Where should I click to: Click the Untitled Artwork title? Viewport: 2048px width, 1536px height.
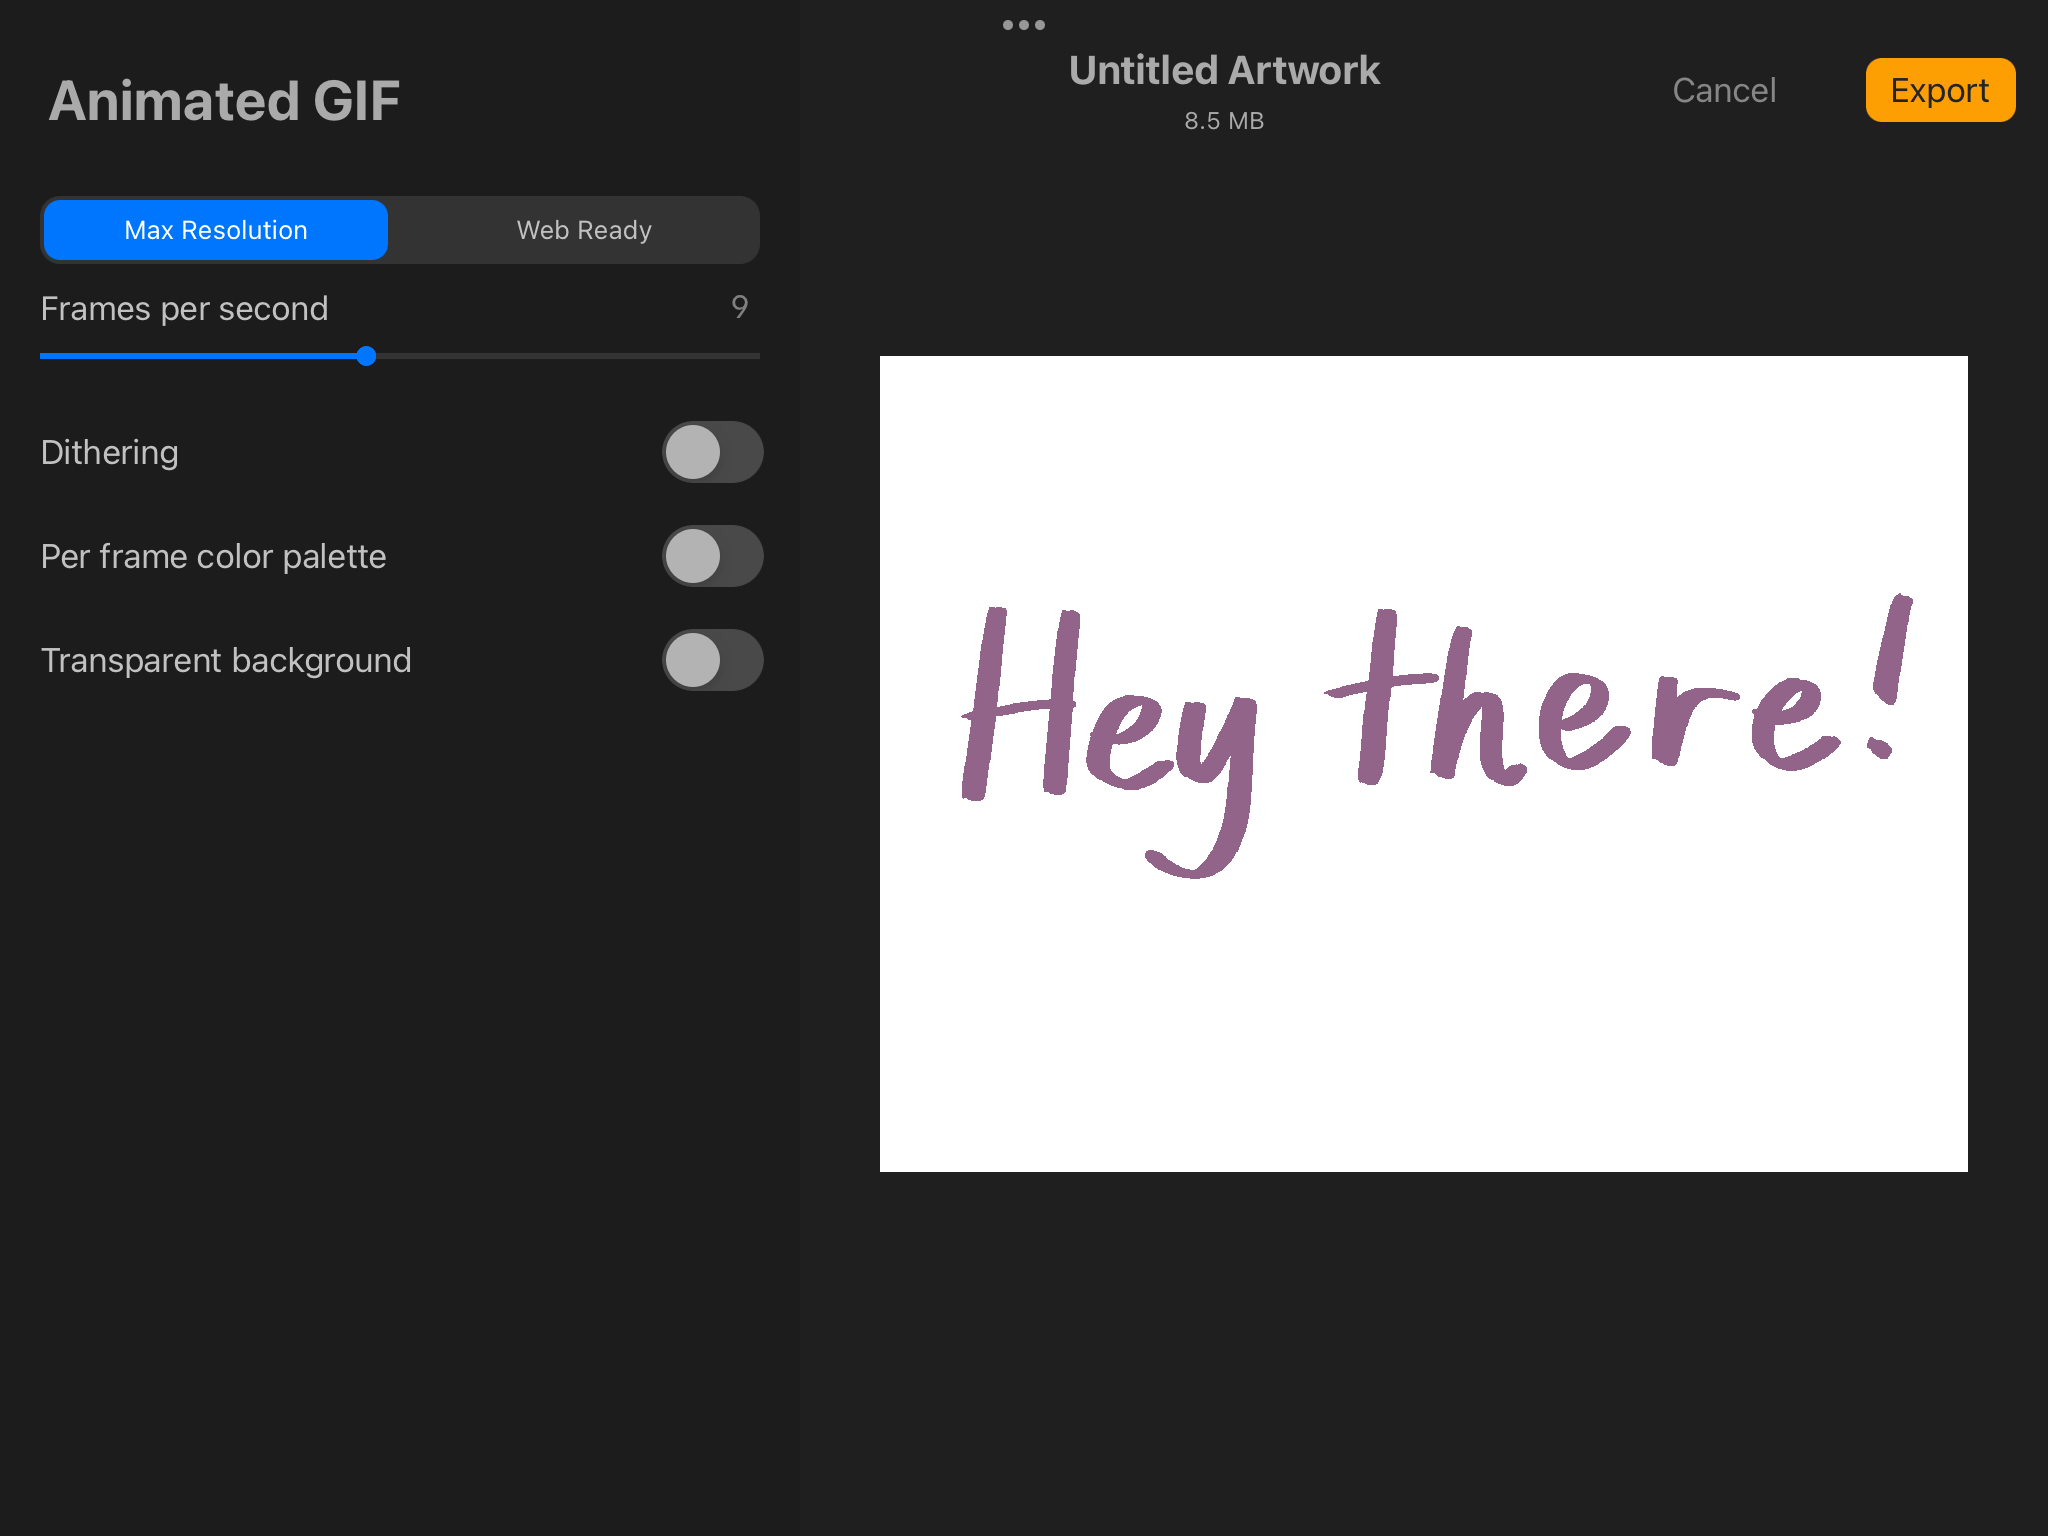[x=1224, y=71]
